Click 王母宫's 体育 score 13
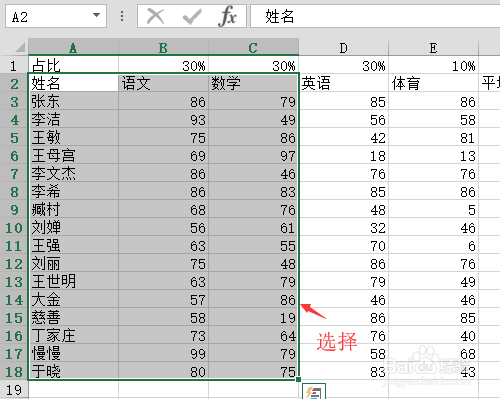This screenshot has height=399, width=500. pyautogui.click(x=433, y=155)
